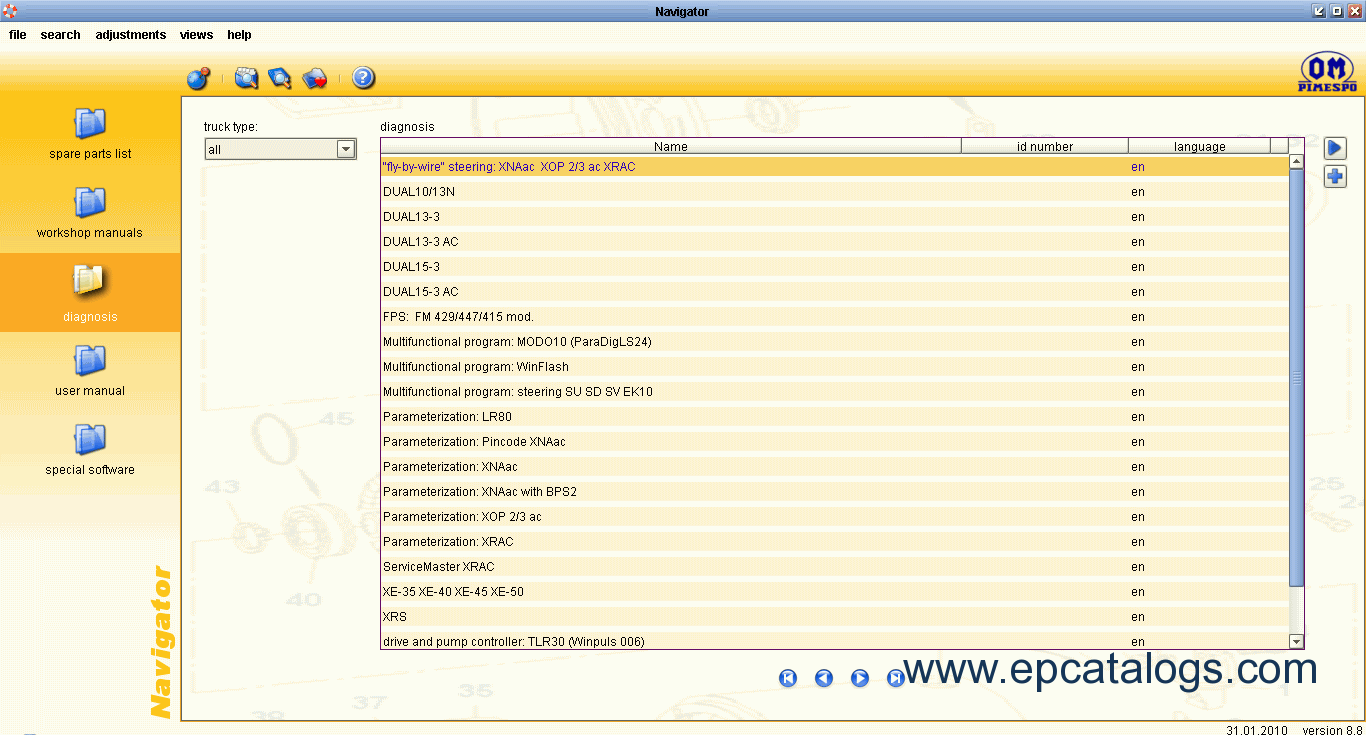Select Multifunctional program: steering SU SD row
This screenshot has height=735, width=1366.
(835, 392)
